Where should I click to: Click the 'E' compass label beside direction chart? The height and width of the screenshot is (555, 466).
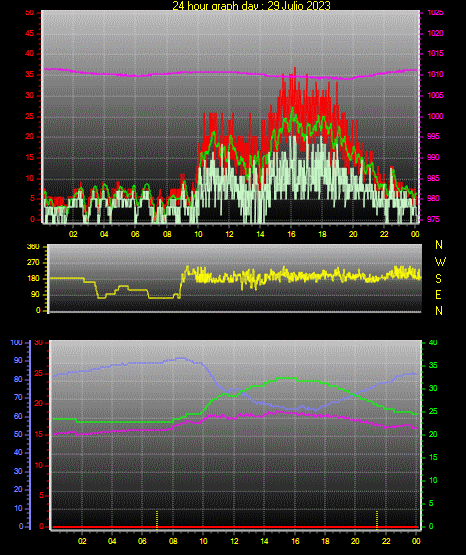pyautogui.click(x=438, y=295)
